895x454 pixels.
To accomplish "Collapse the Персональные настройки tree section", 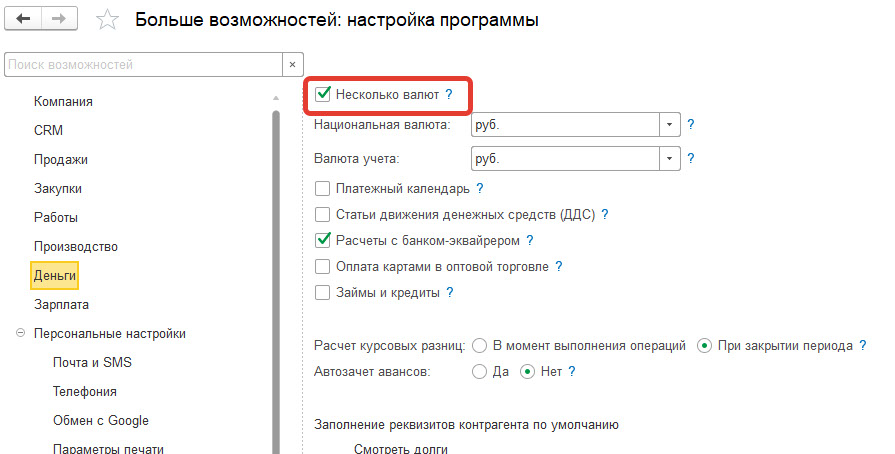I will tap(21, 334).
